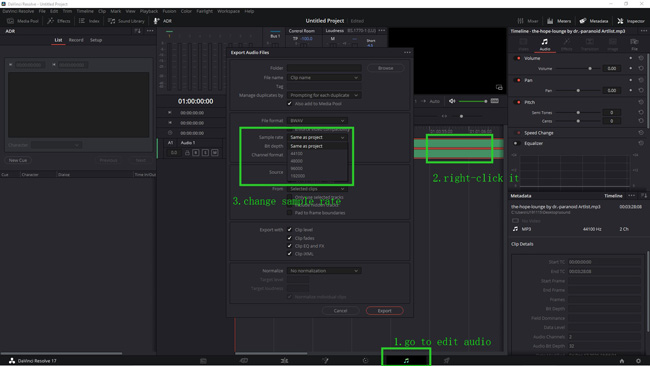Screen dimensions: 650x366
Task: Open Project Settings gear icon
Action: coord(638,361)
